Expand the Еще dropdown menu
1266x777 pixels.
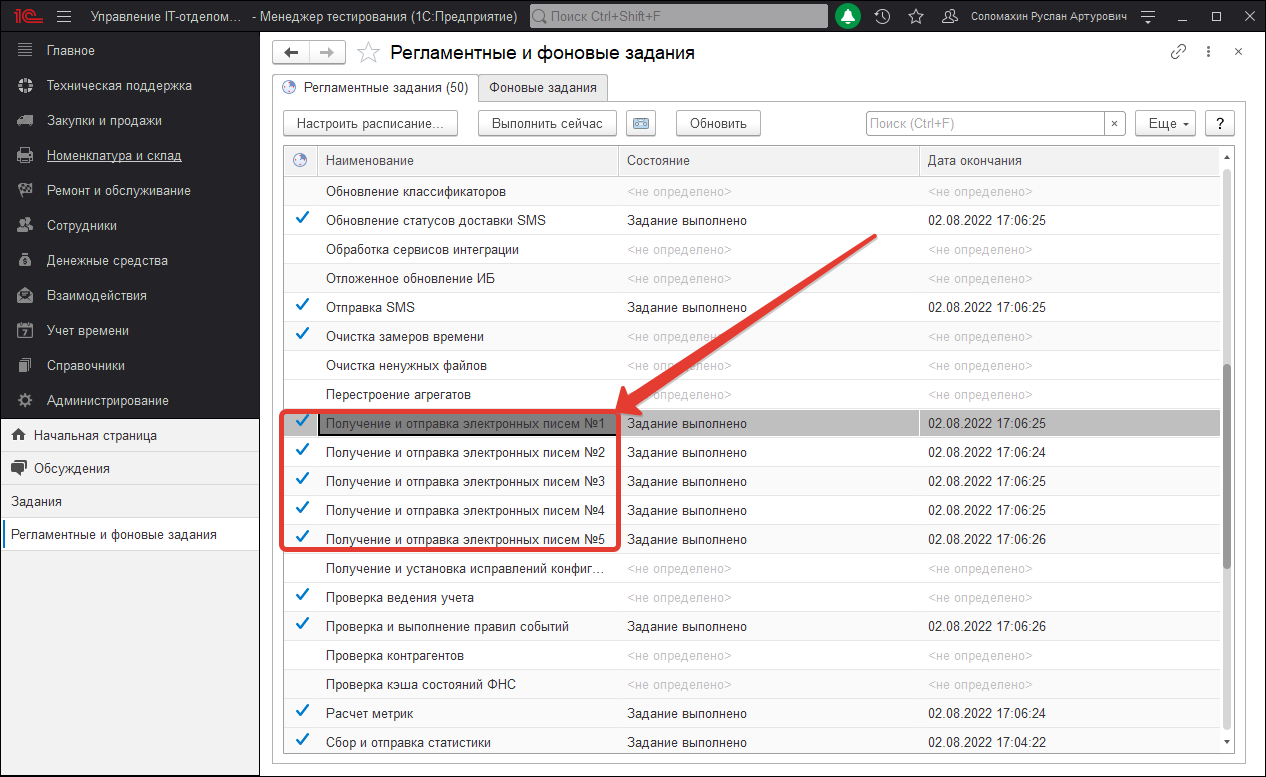pos(1165,123)
